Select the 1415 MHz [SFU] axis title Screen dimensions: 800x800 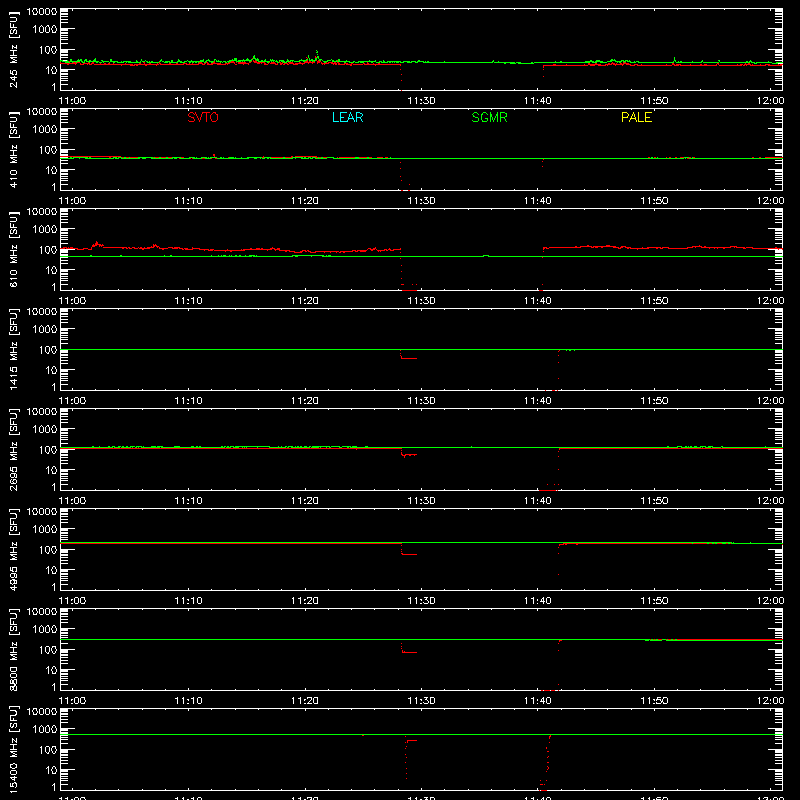point(14,350)
